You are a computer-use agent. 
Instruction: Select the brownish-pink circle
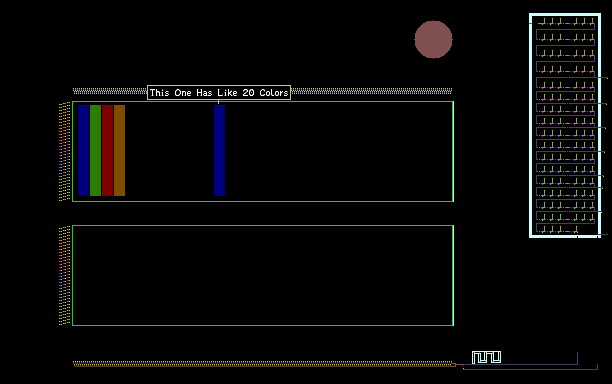tap(433, 39)
